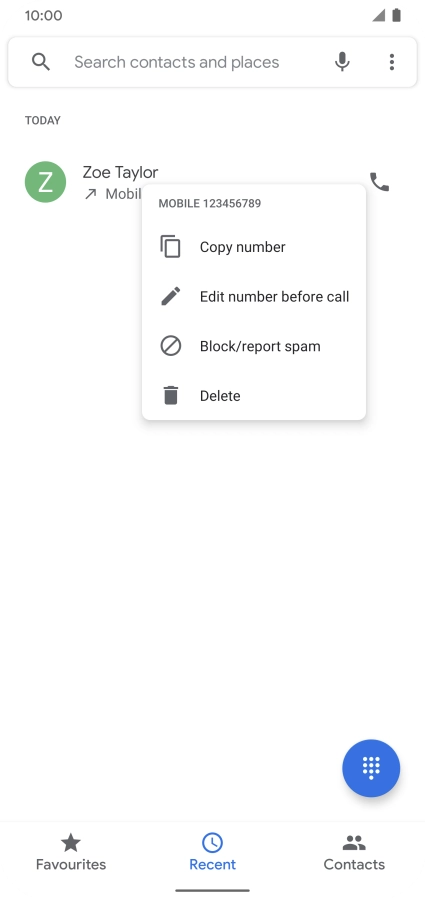Select Block/report spam option

click(x=254, y=346)
